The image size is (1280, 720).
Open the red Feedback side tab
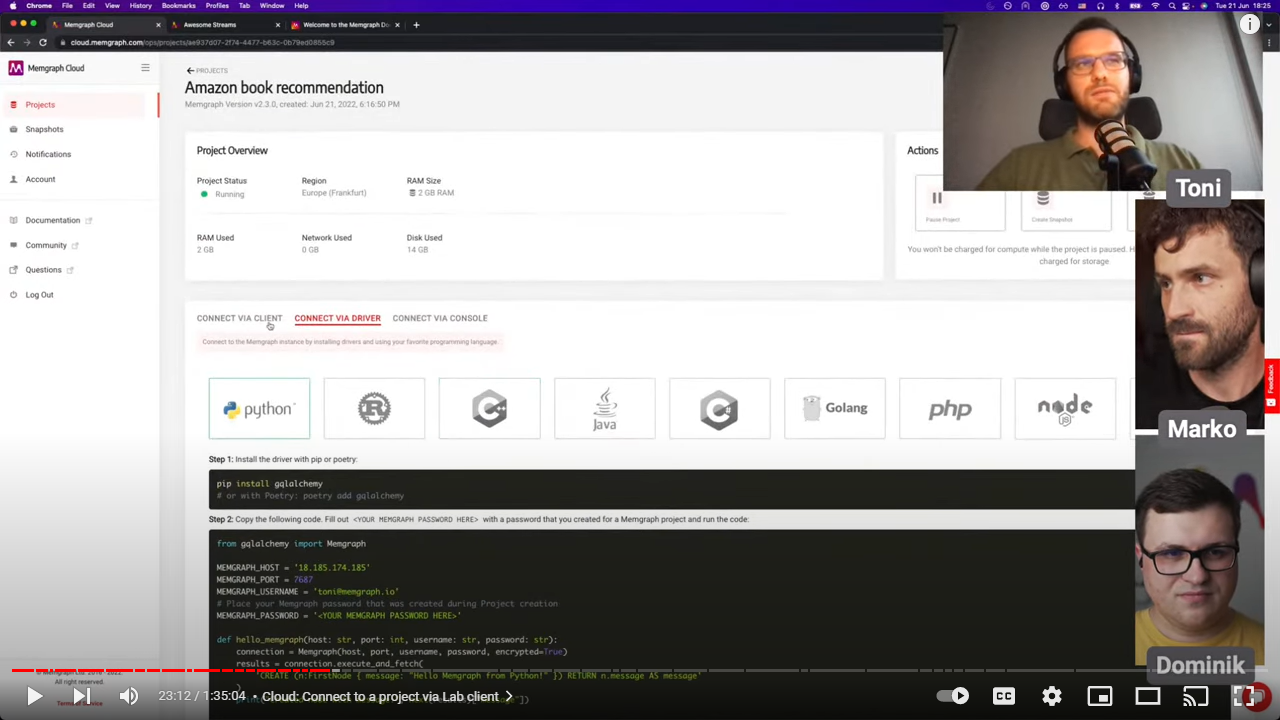coord(1271,385)
